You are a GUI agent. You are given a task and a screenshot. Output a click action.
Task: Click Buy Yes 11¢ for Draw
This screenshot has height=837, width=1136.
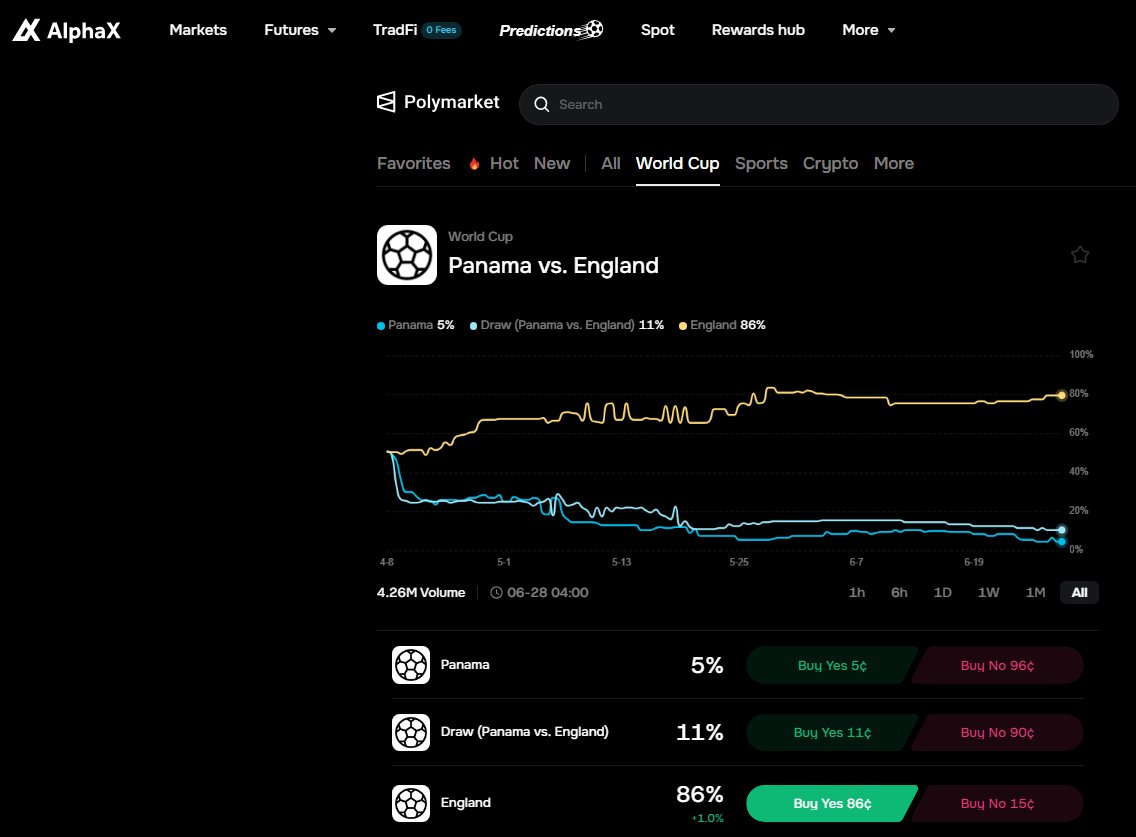(832, 732)
